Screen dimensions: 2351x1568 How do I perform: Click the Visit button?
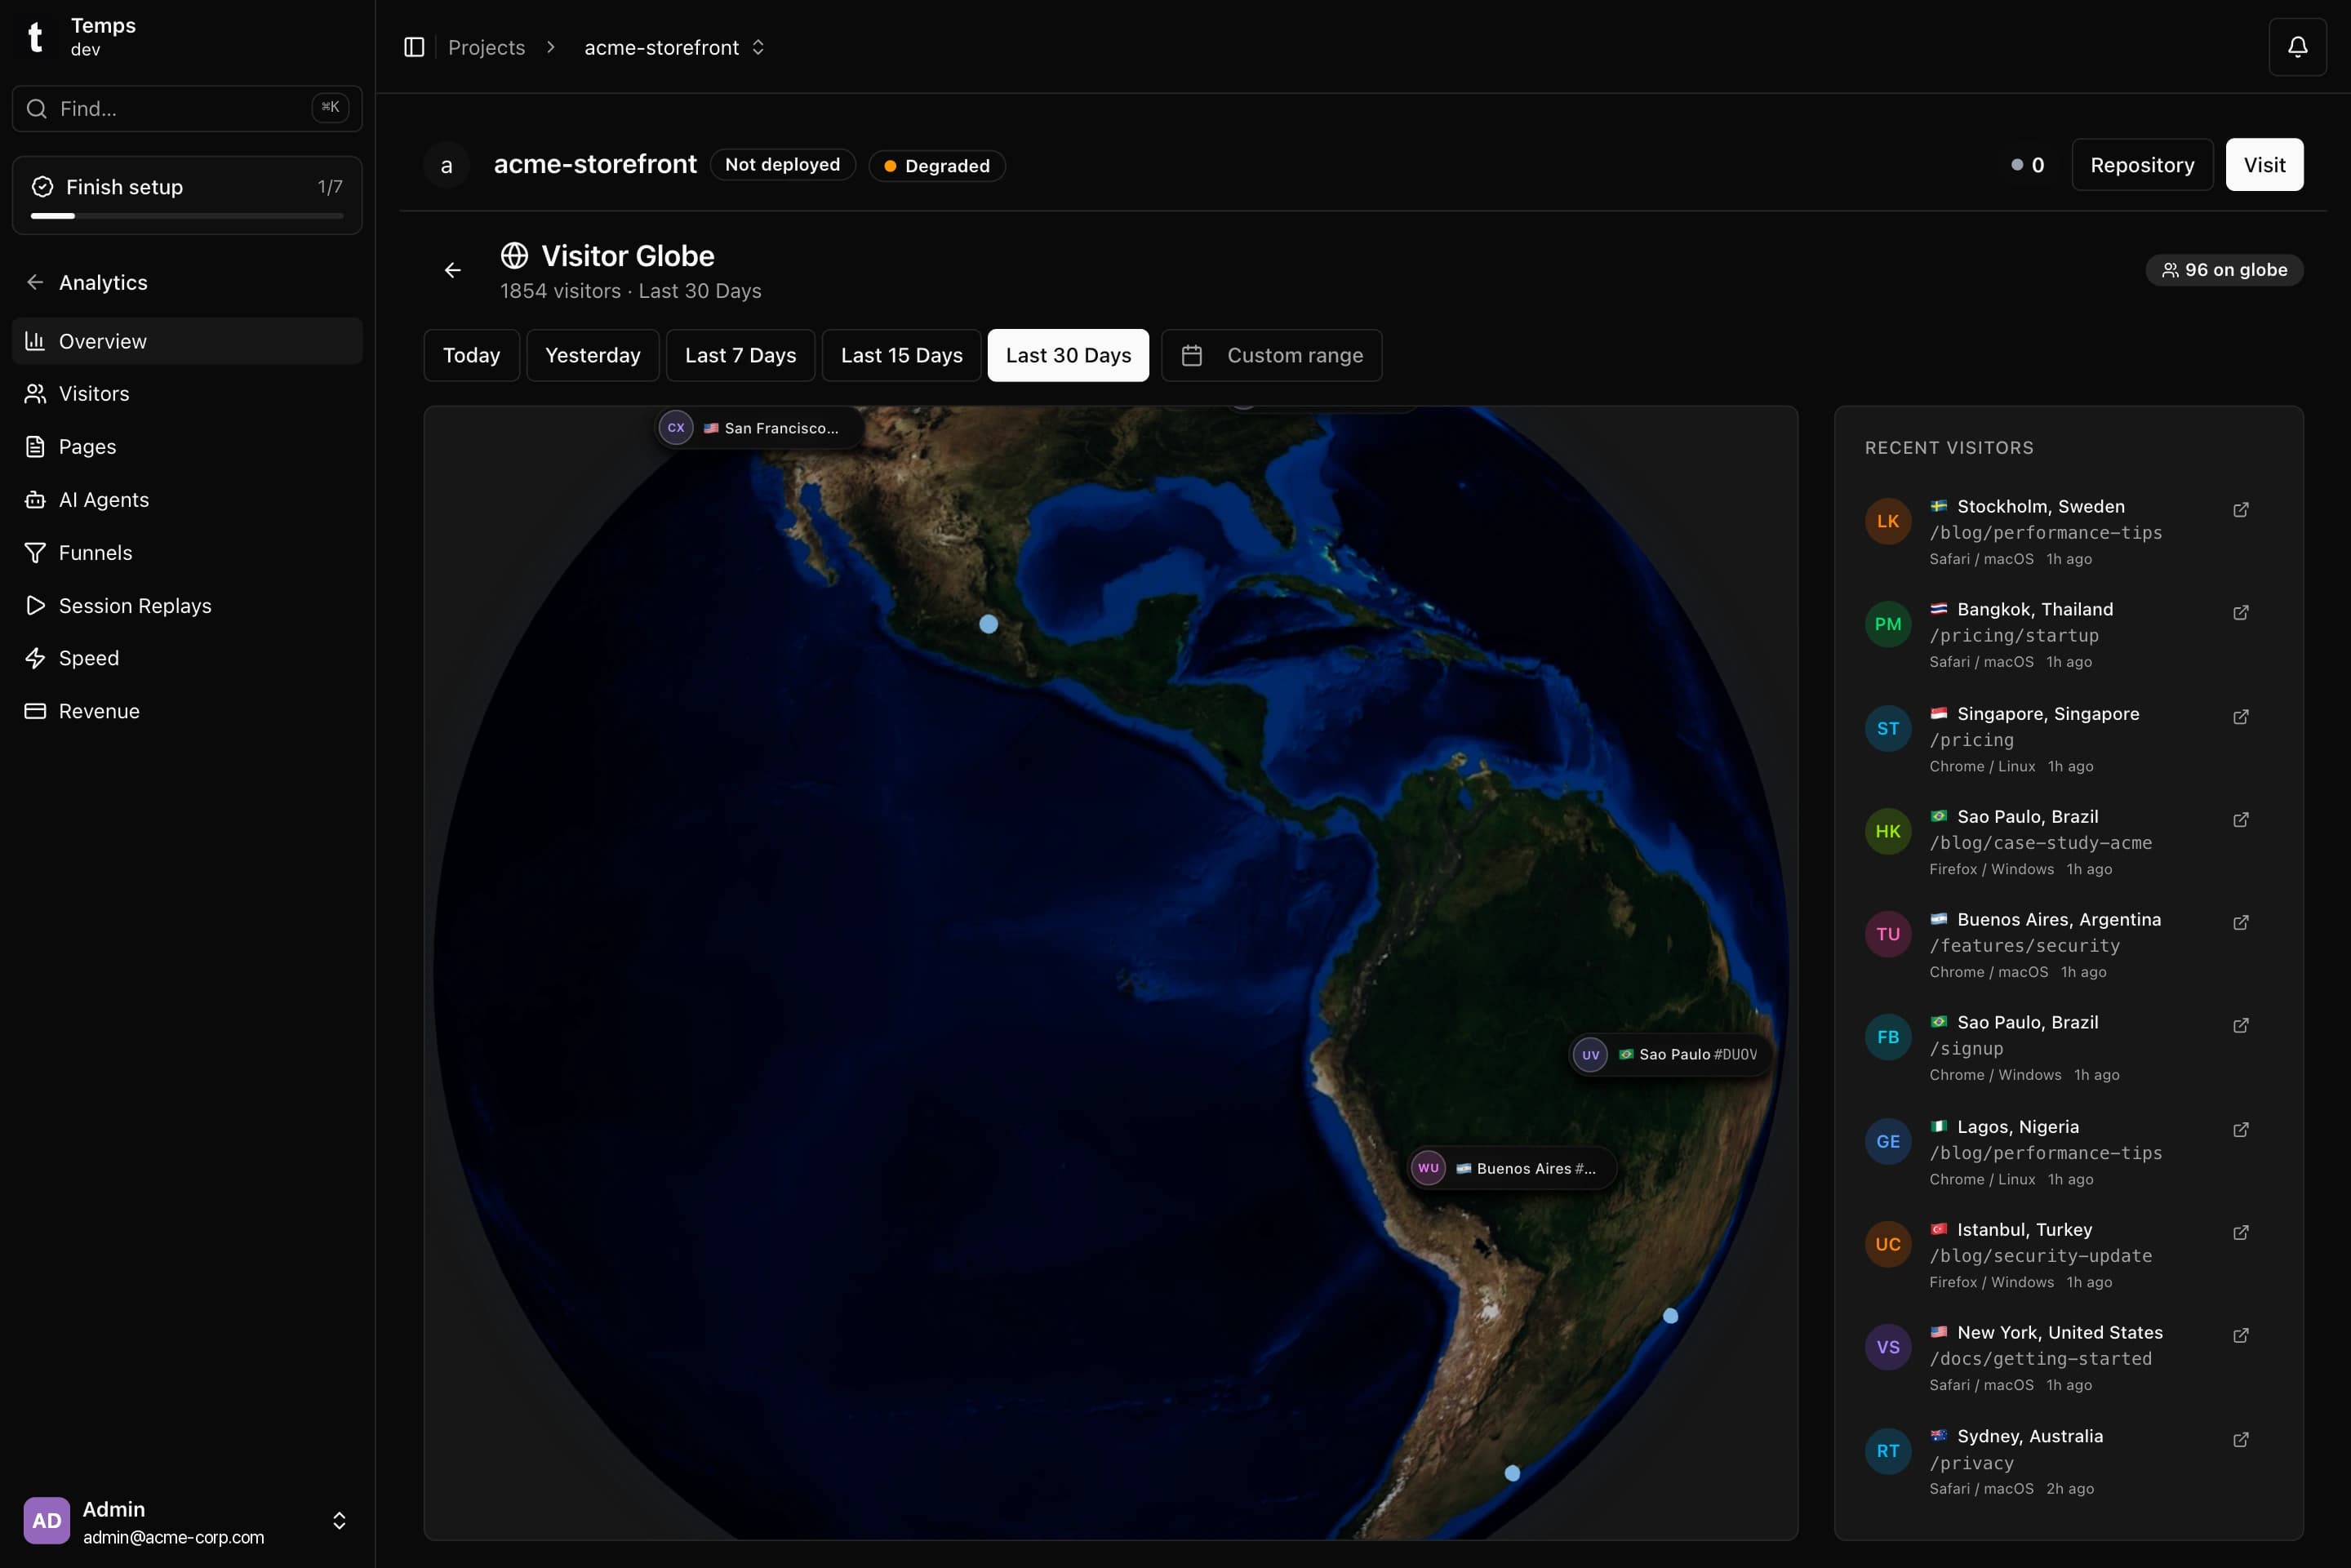(2264, 165)
